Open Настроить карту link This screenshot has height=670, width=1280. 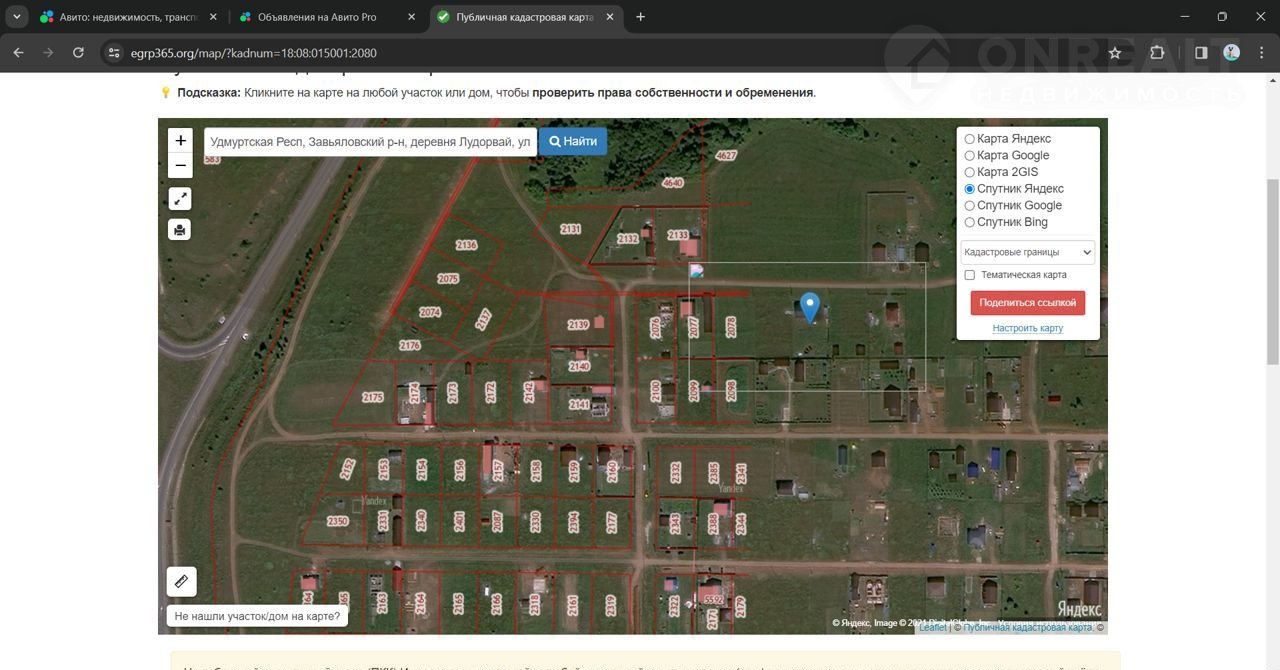(1027, 328)
